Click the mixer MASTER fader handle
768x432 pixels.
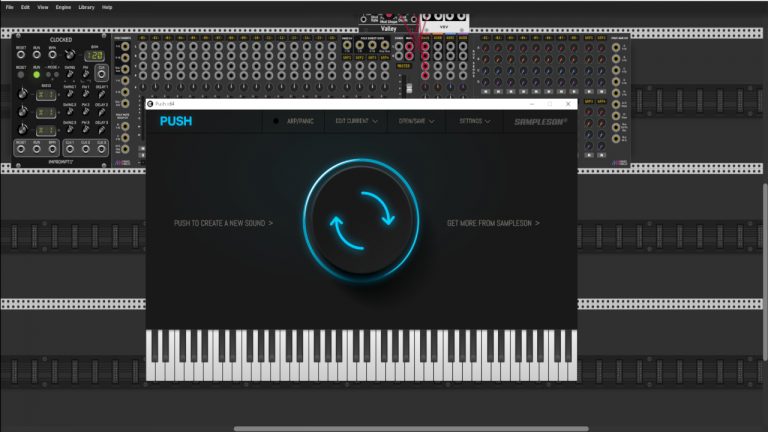[x=409, y=88]
